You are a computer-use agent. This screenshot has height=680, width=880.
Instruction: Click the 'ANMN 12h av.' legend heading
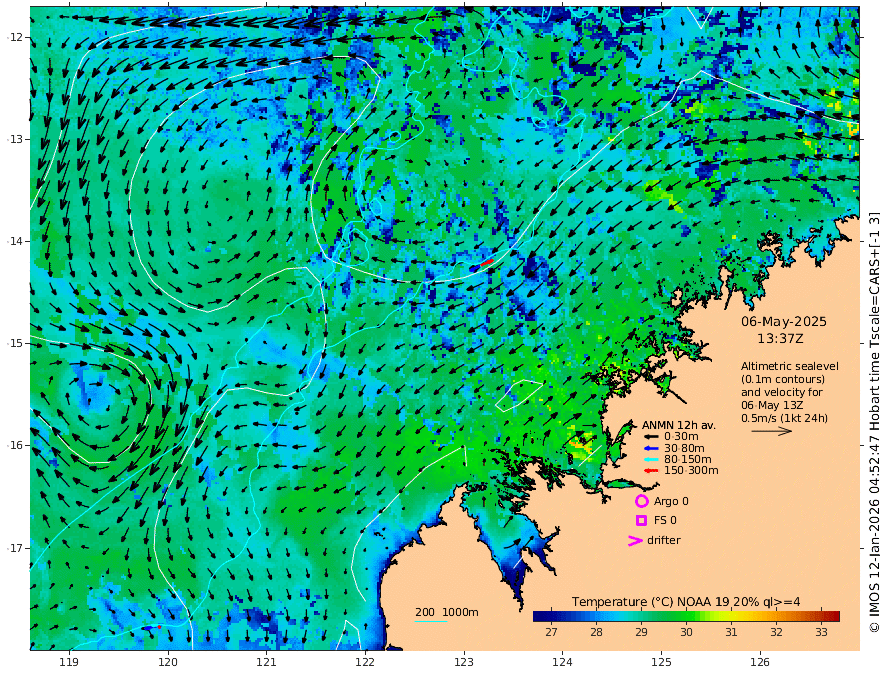click(x=679, y=425)
